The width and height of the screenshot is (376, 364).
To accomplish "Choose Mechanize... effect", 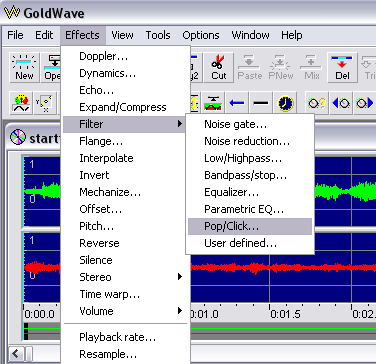I will tap(124, 192).
